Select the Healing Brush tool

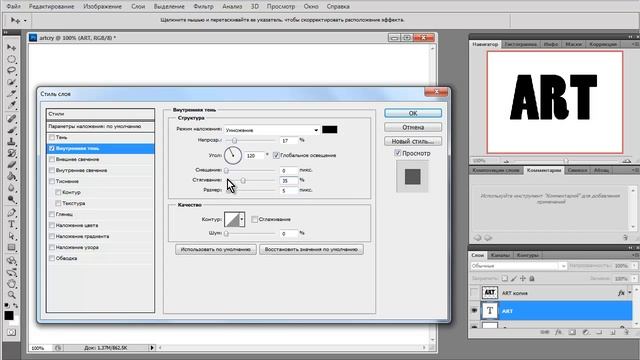[x=11, y=119]
